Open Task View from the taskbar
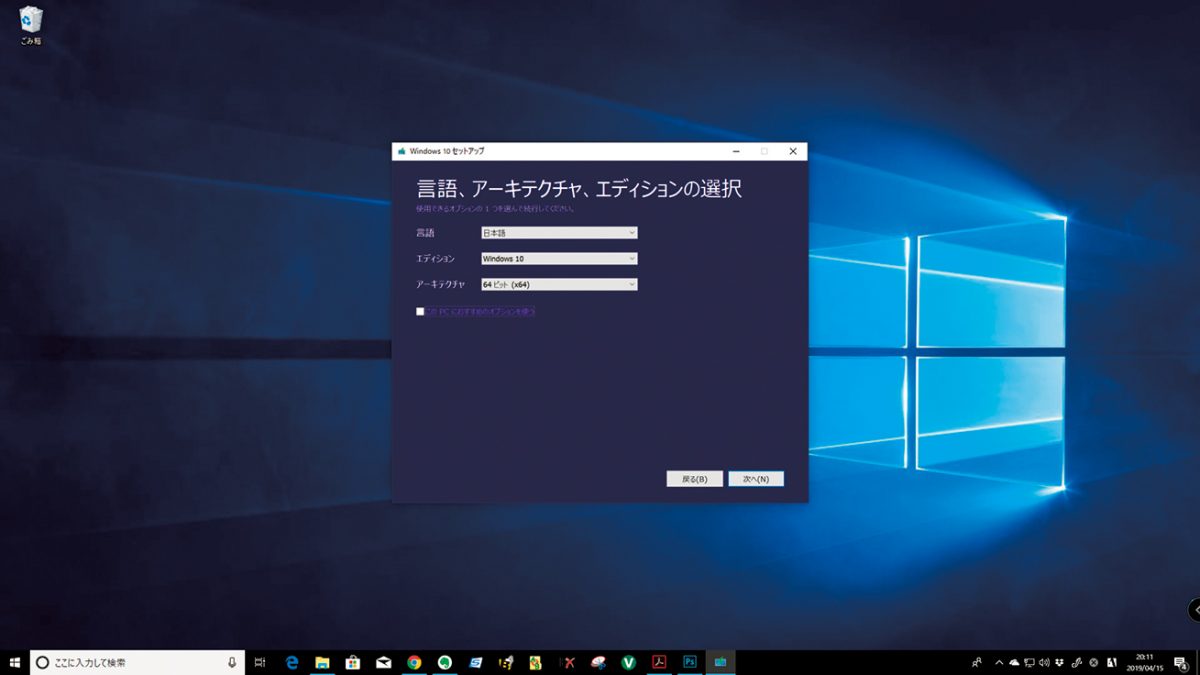This screenshot has width=1200, height=675. [x=260, y=662]
